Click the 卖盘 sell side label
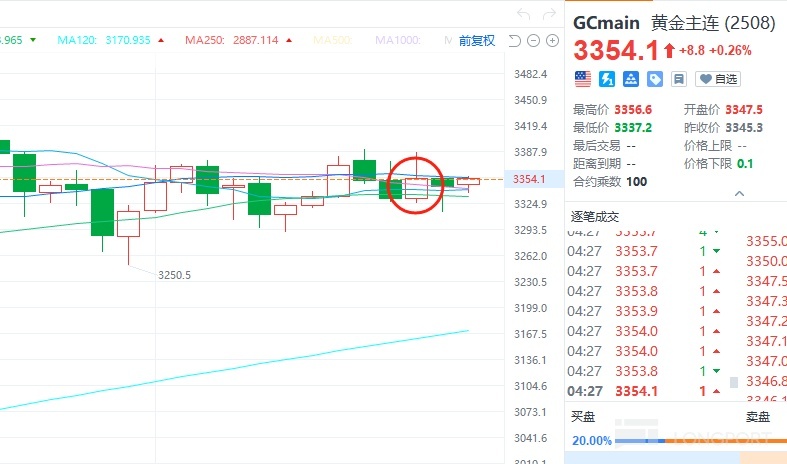This screenshot has width=787, height=464. (x=758, y=416)
